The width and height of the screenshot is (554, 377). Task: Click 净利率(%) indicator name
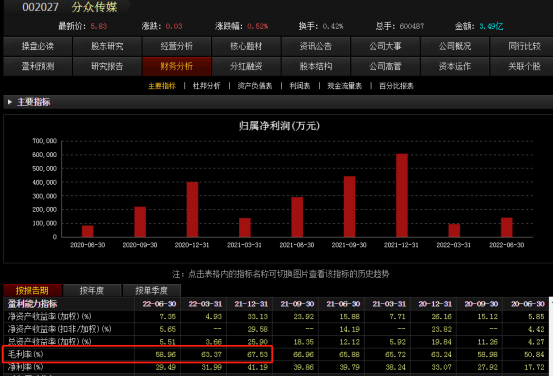pos(25,367)
